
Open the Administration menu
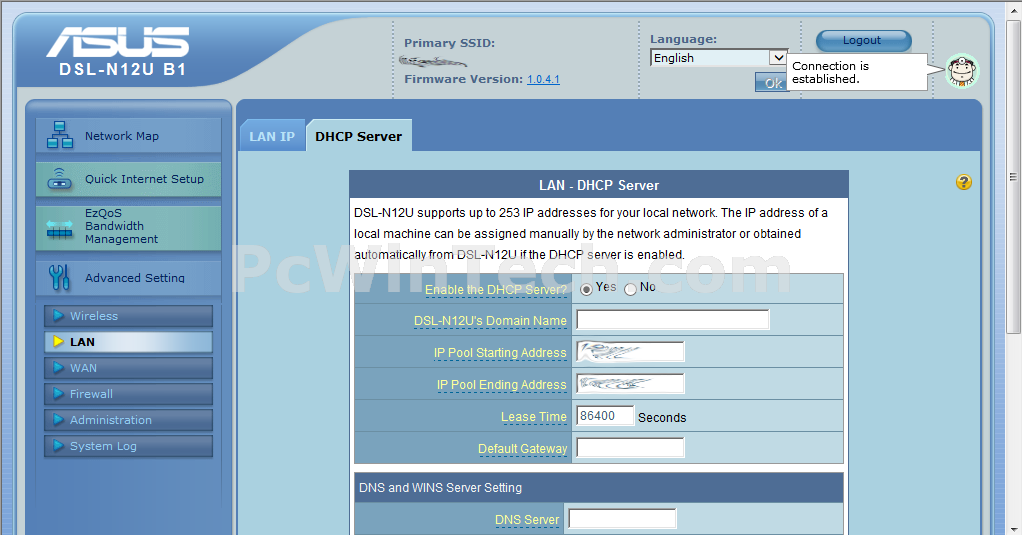click(x=128, y=420)
